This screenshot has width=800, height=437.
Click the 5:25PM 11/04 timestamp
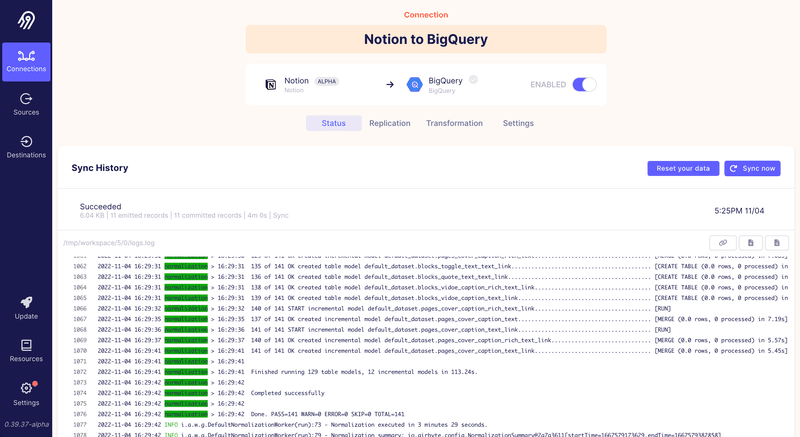pos(739,211)
